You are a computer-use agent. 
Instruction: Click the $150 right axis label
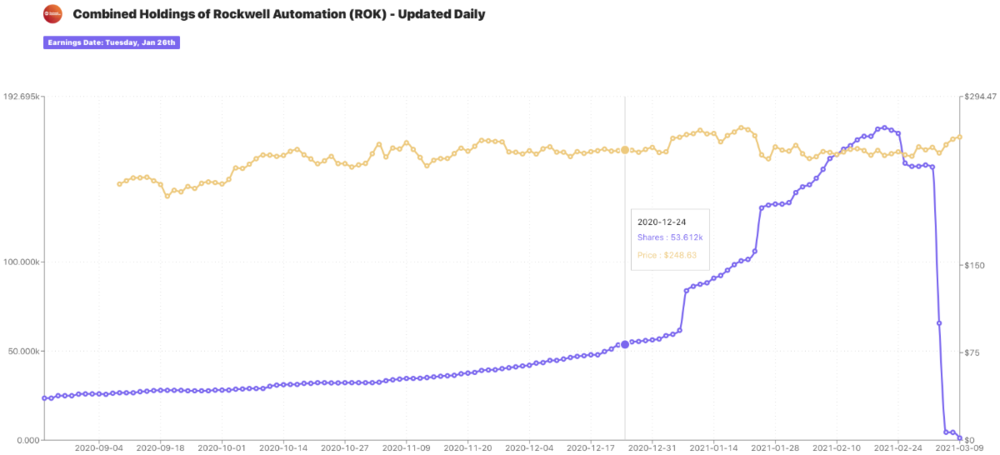(974, 265)
